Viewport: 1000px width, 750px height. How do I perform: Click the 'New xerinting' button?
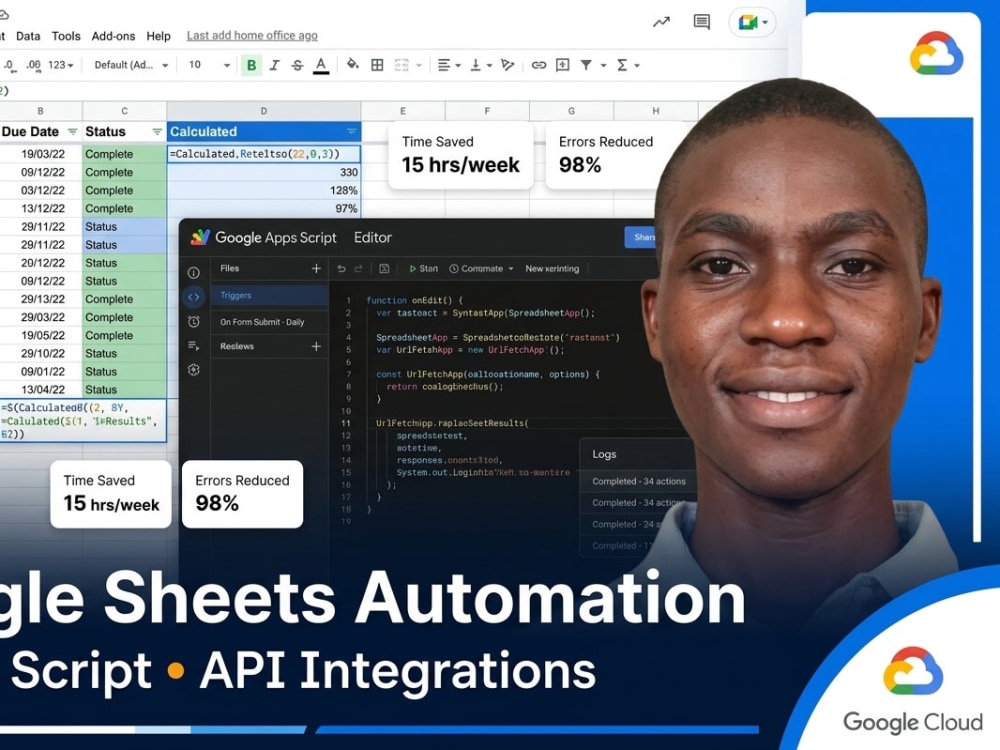(552, 268)
